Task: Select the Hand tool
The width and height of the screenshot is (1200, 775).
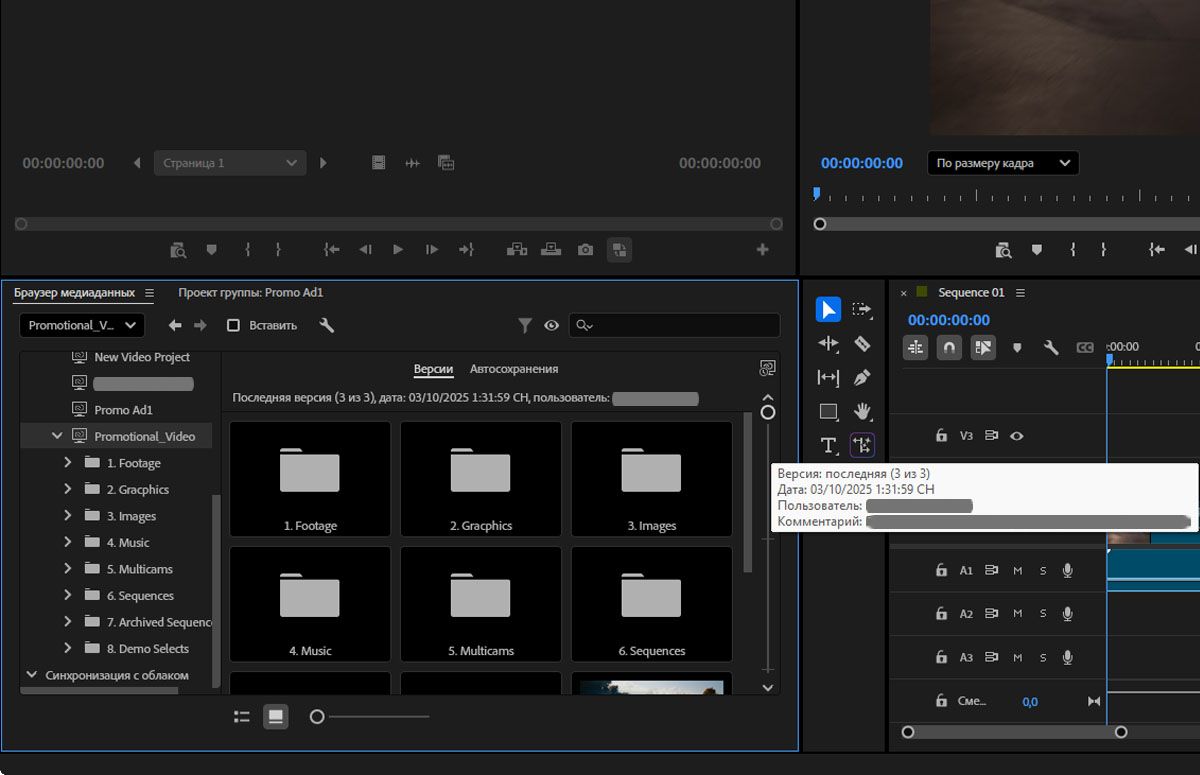Action: click(862, 411)
